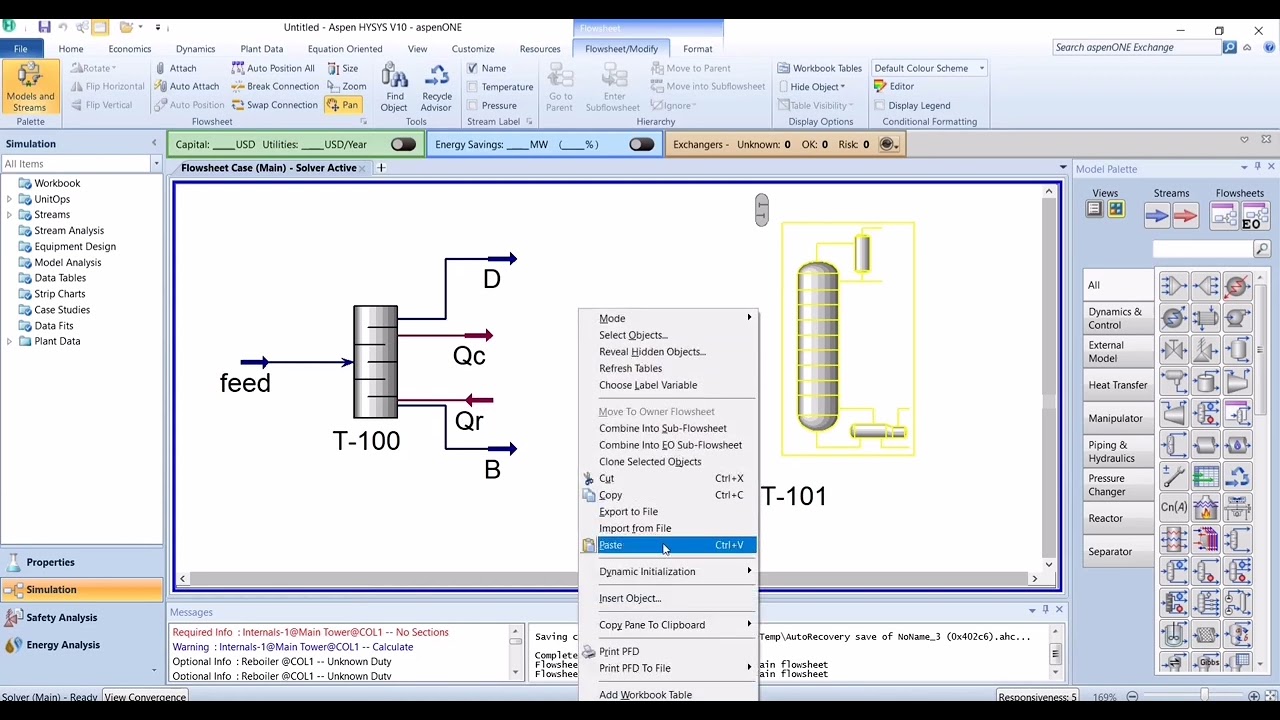Pick the Adjust wrench icon in the palette

(x=1174, y=478)
